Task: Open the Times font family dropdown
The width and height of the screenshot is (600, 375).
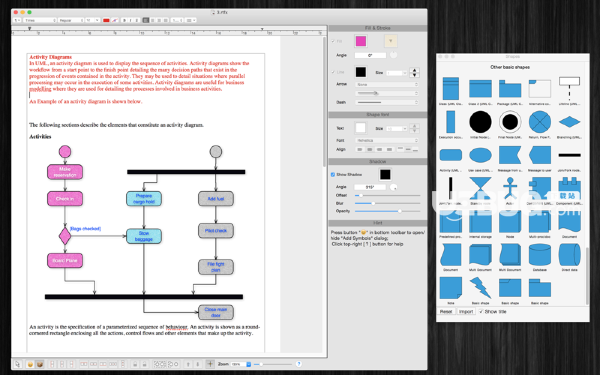Action: pos(40,20)
